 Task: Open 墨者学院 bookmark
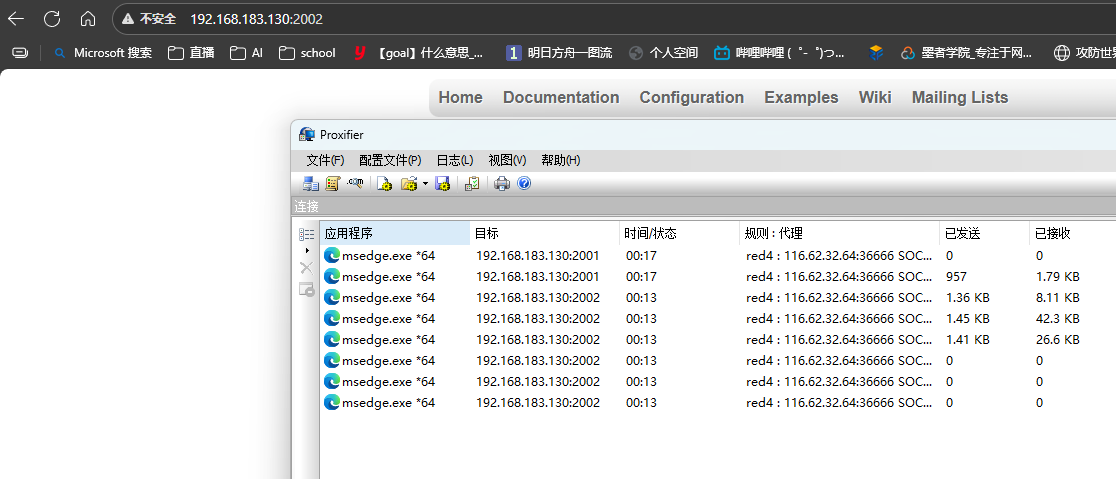[x=967, y=53]
